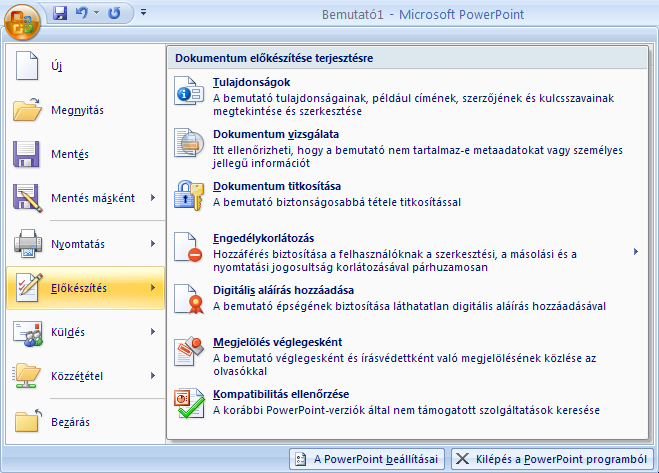This screenshot has width=659, height=473.
Task: Expand the Küldés submenu arrow
Action: [153, 332]
